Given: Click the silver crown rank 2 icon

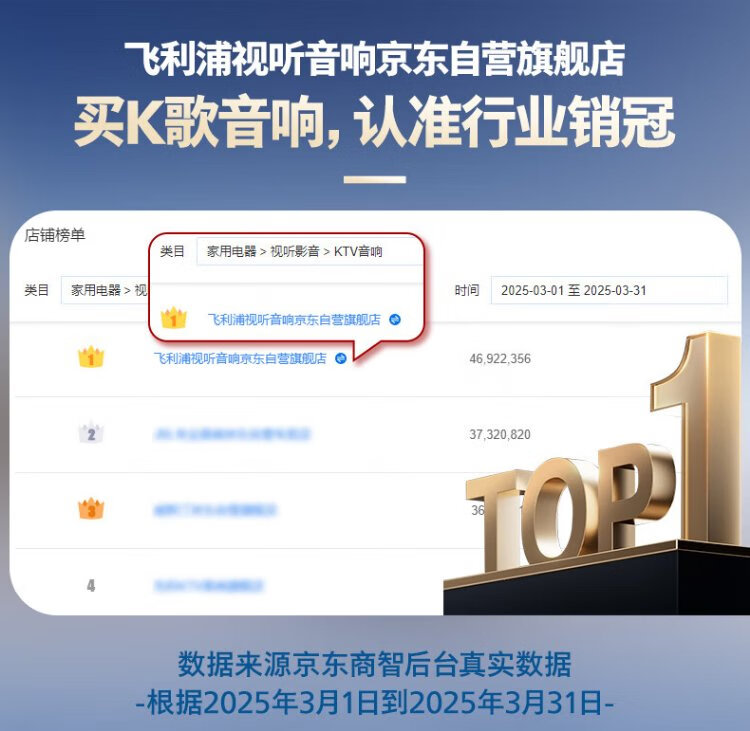Looking at the screenshot, I should click(91, 433).
